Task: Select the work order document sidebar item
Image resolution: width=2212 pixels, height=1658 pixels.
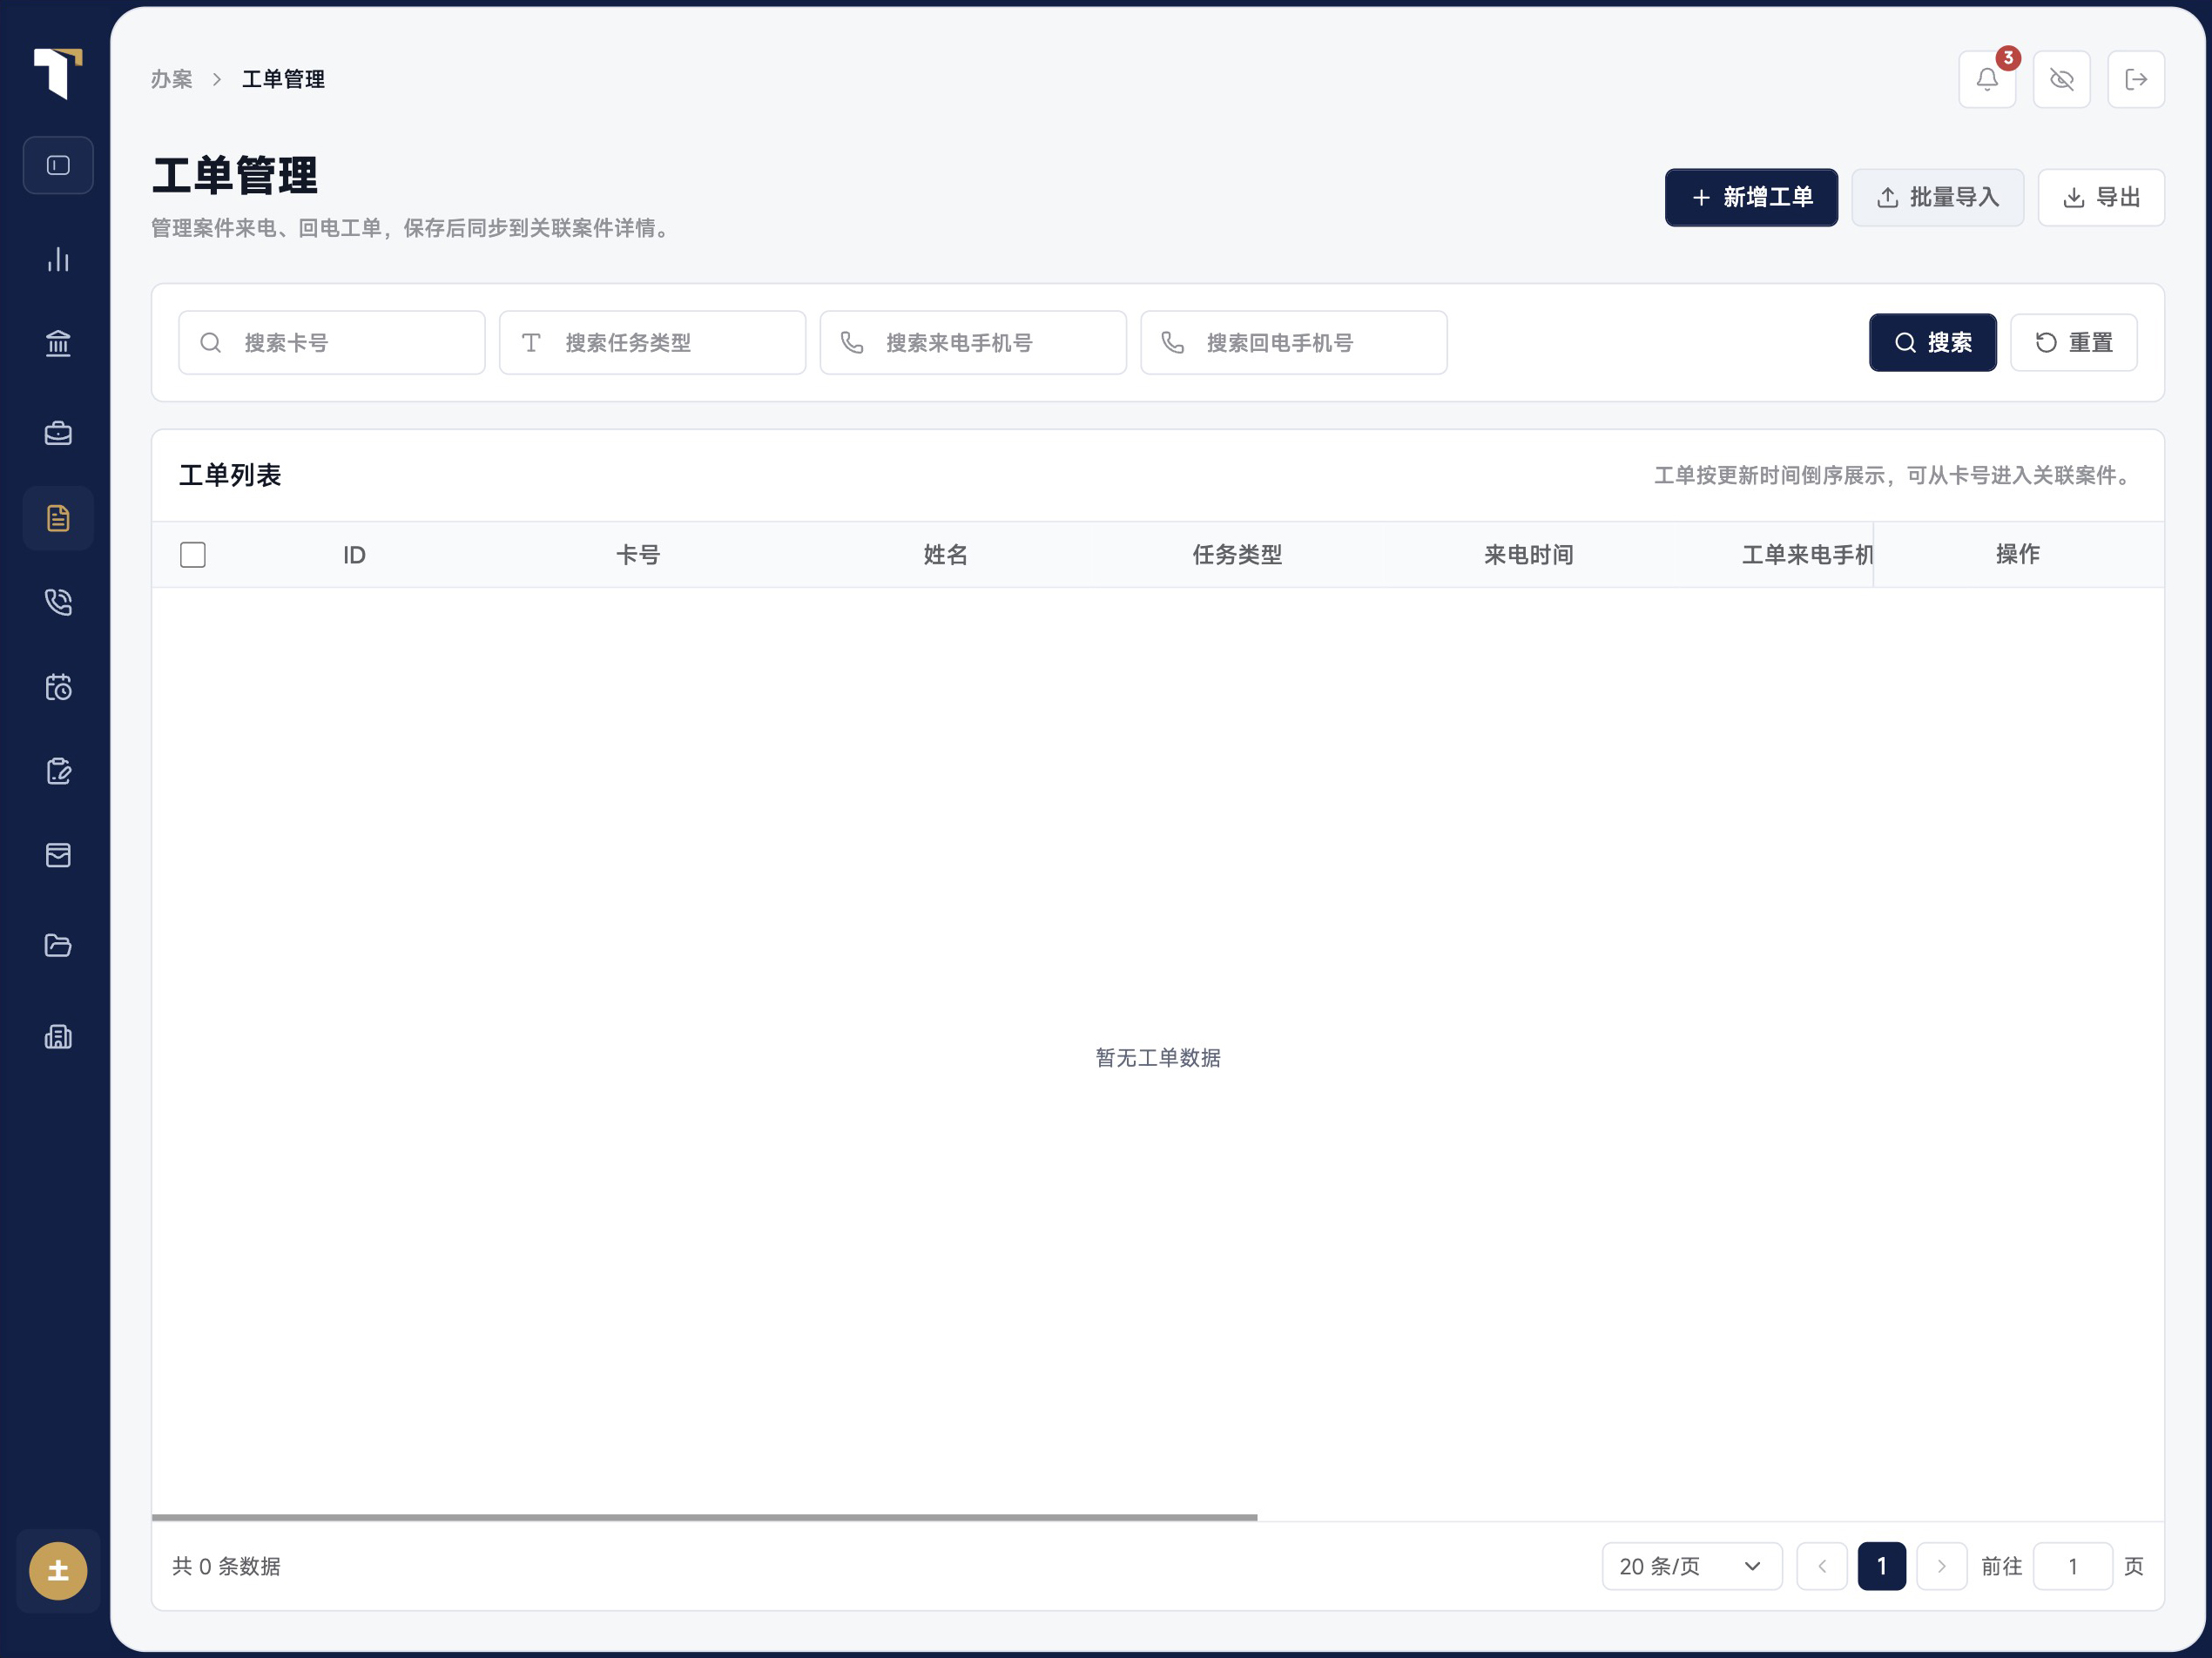Action: click(58, 518)
